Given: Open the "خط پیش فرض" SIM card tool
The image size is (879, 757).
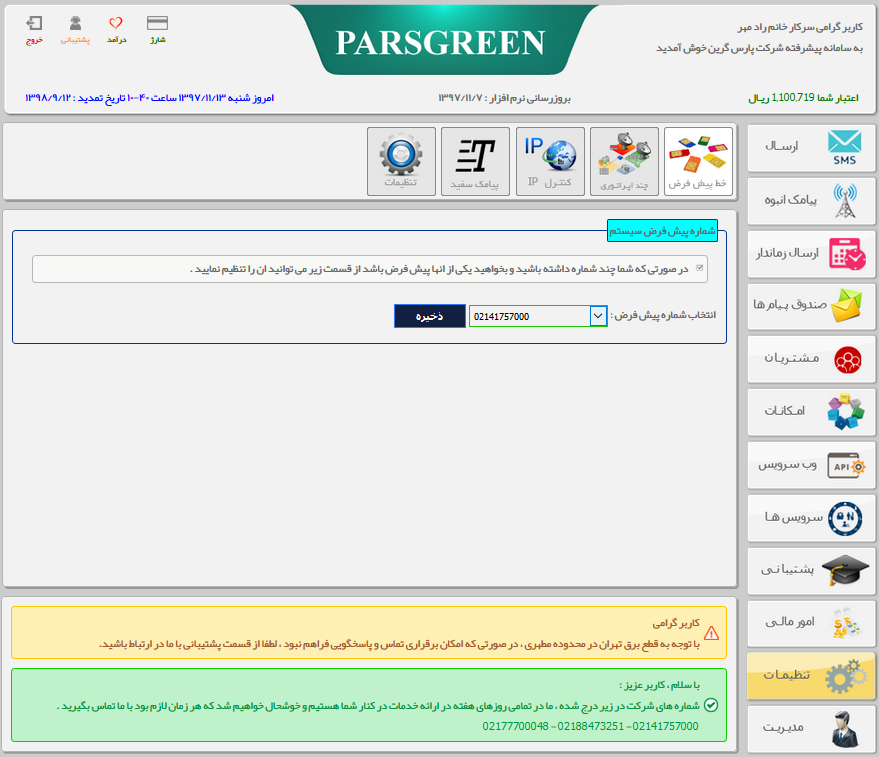Looking at the screenshot, I should pos(698,161).
